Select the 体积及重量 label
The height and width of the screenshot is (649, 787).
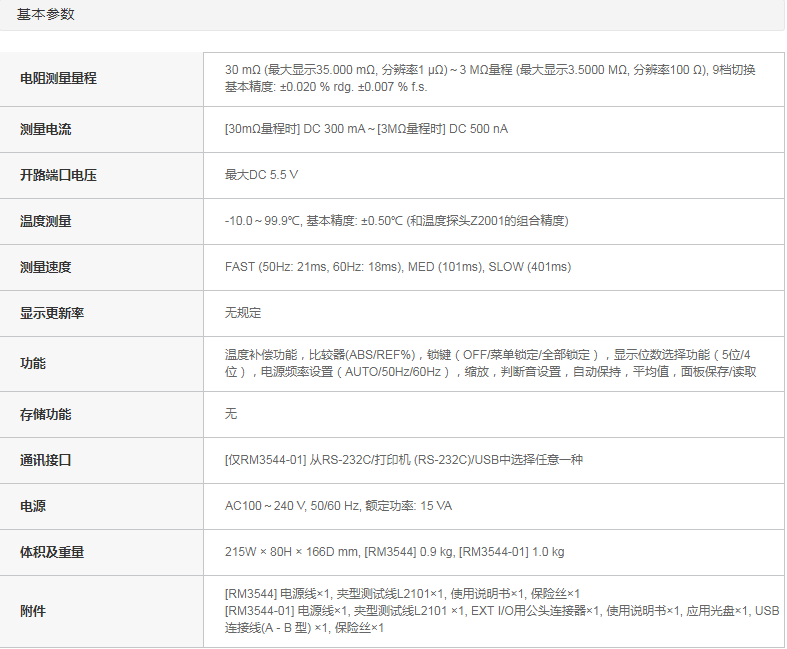[x=52, y=553]
